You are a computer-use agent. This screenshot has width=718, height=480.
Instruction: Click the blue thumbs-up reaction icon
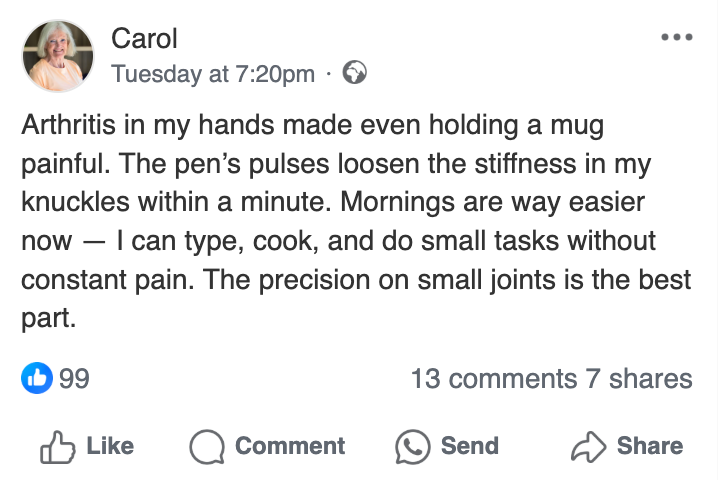click(x=36, y=378)
